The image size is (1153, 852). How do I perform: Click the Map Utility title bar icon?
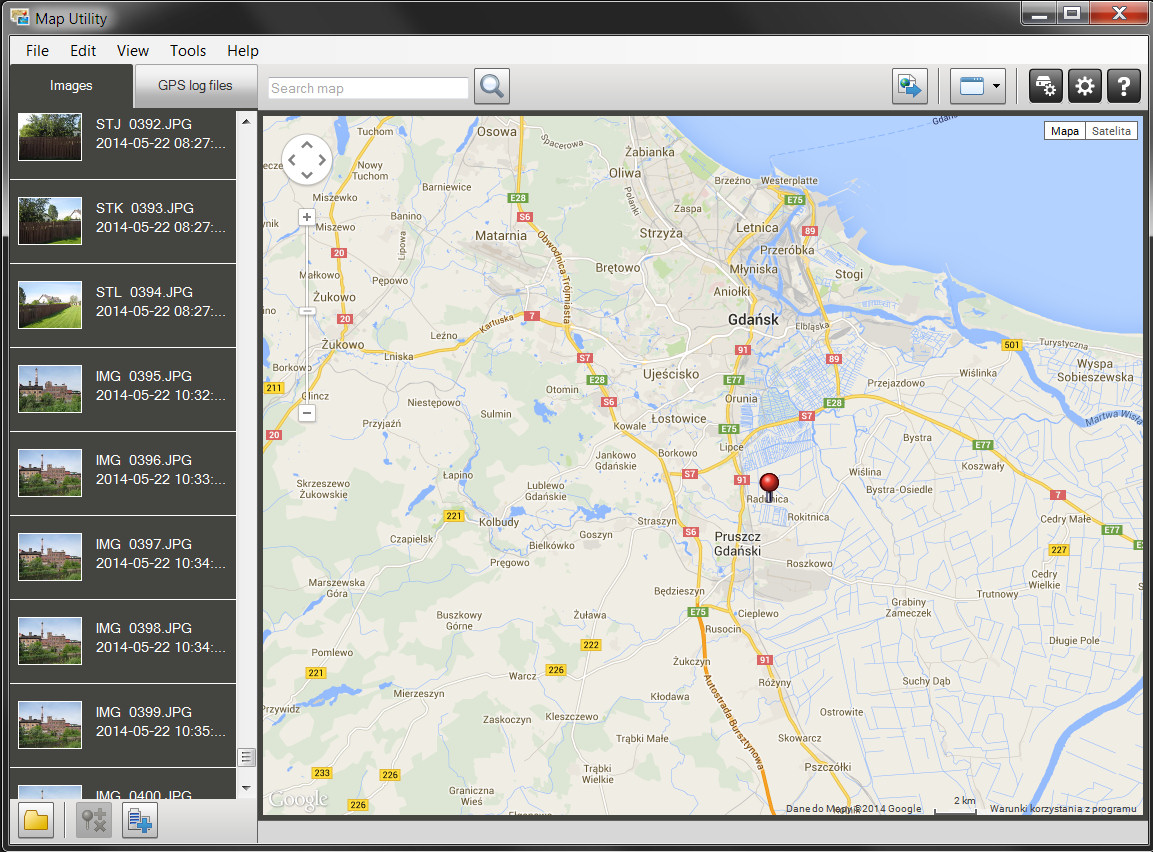[x=19, y=18]
